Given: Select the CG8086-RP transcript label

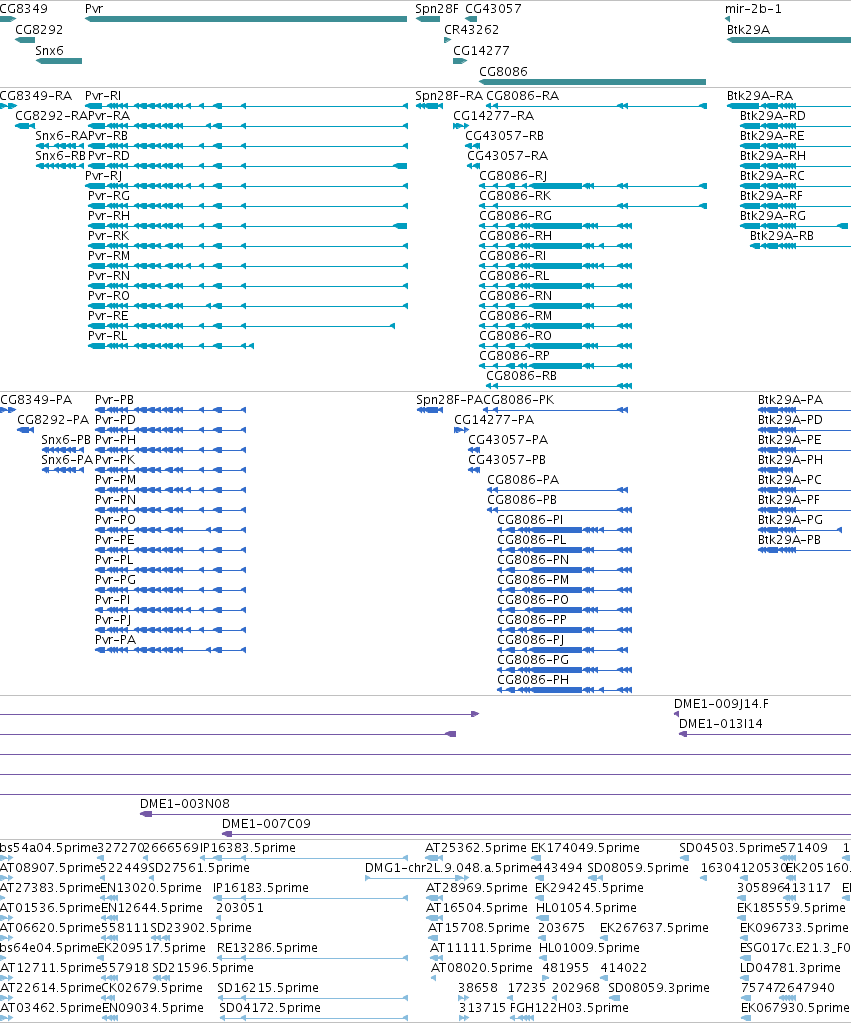Looking at the screenshot, I should 514,356.
